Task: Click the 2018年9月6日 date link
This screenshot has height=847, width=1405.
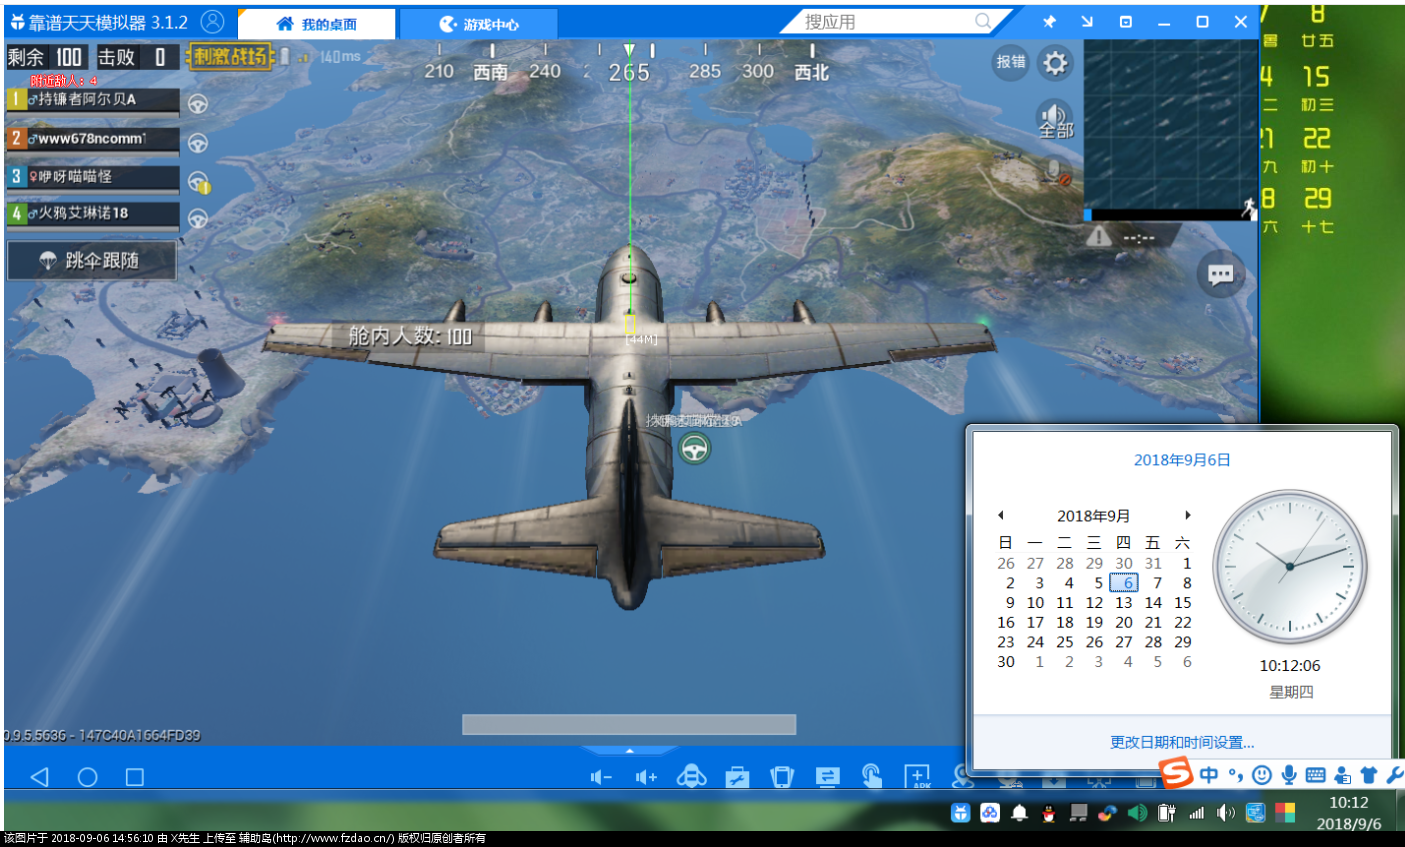Action: pyautogui.click(x=1182, y=460)
